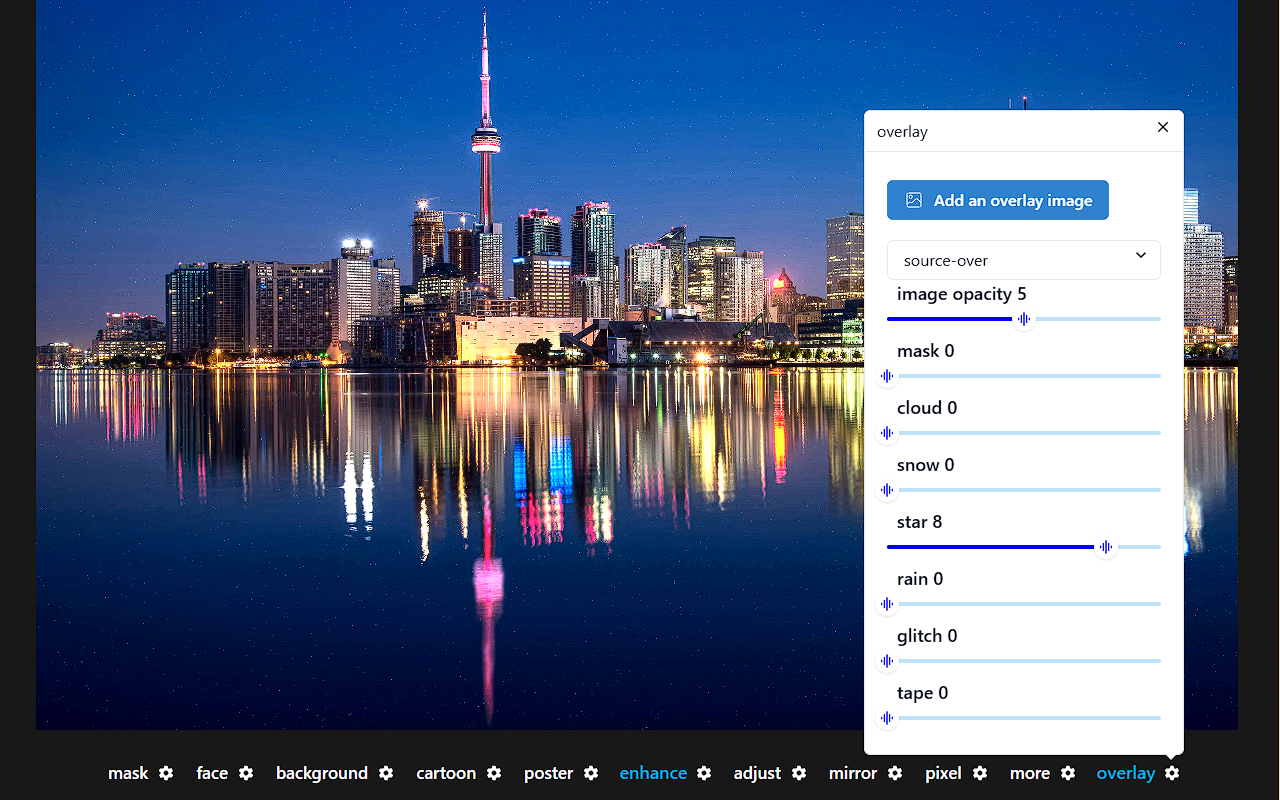Open adjust settings using its gear
This screenshot has height=800, width=1280.
(798, 773)
